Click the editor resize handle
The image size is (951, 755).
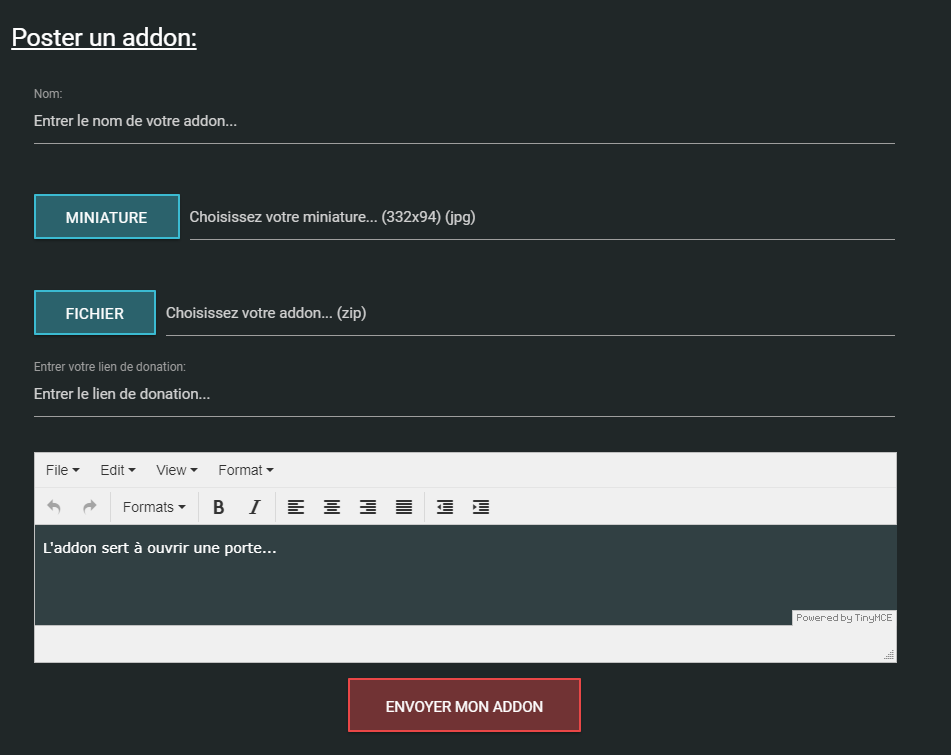pyautogui.click(x=889, y=654)
